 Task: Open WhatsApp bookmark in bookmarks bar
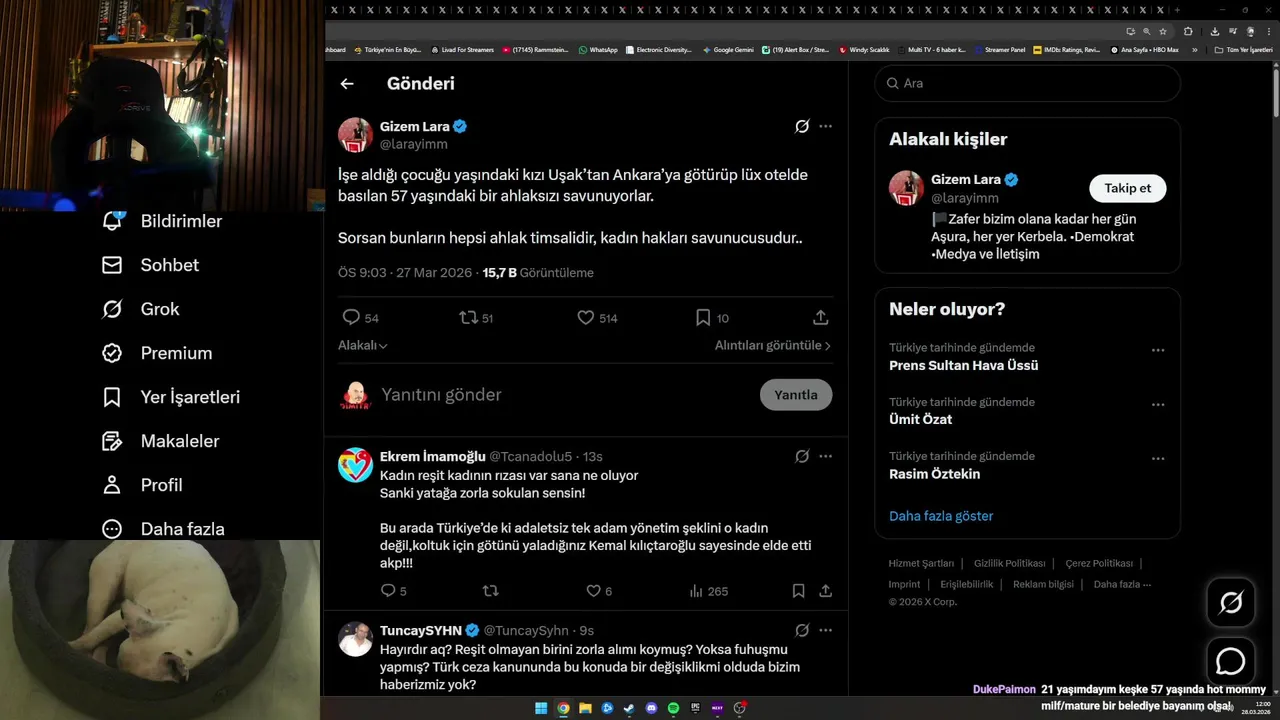coord(598,49)
